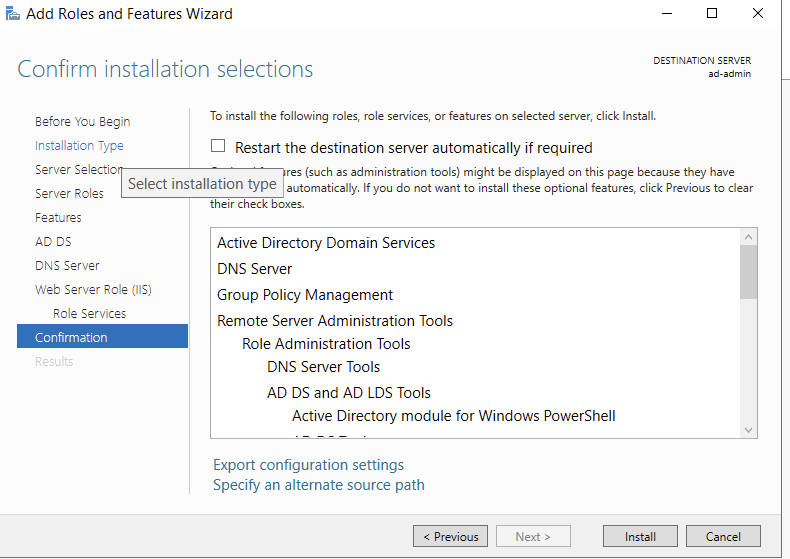Select Remote Server Administration Tools entry
The height and width of the screenshot is (559, 790).
tap(335, 321)
